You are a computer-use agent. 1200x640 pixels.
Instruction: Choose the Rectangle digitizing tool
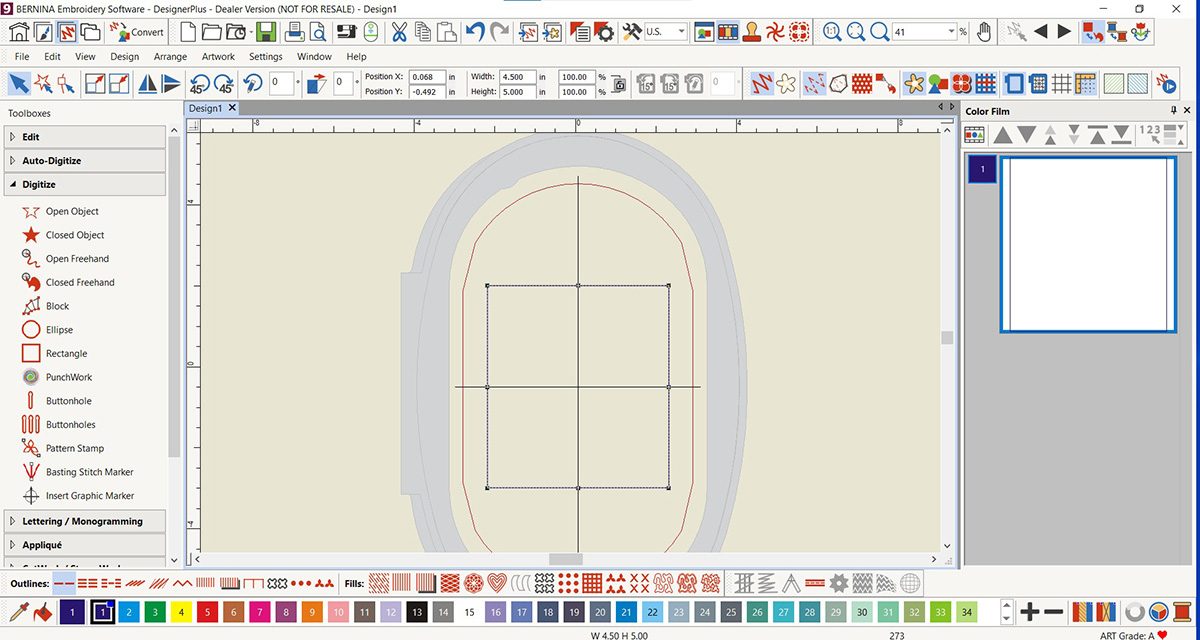pos(53,353)
